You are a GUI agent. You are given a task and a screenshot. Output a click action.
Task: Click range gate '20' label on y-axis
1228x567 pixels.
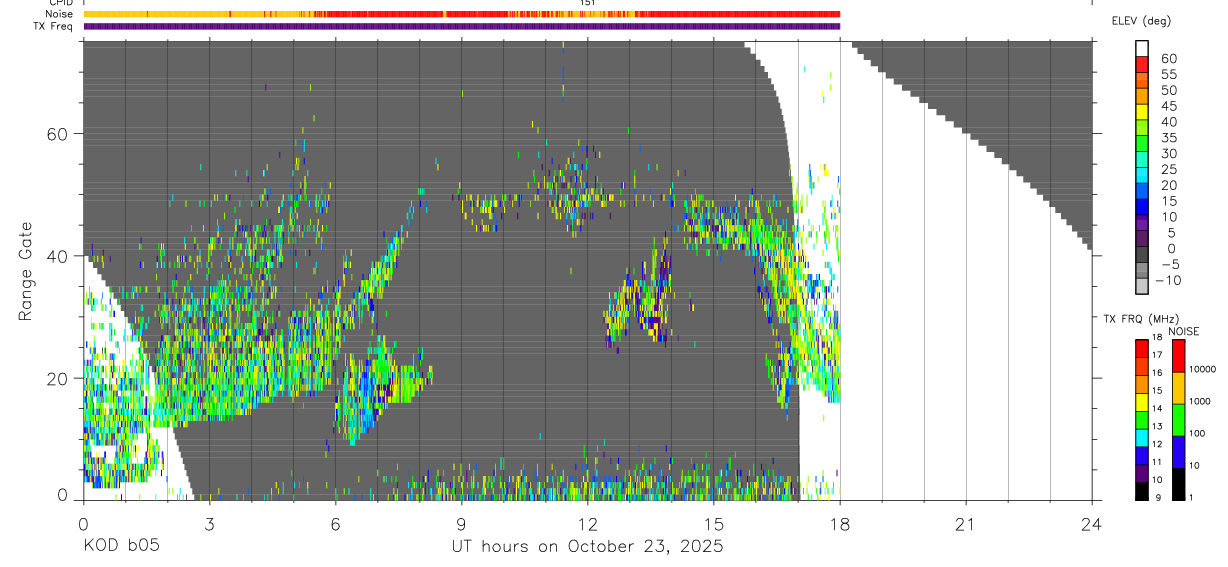57,378
